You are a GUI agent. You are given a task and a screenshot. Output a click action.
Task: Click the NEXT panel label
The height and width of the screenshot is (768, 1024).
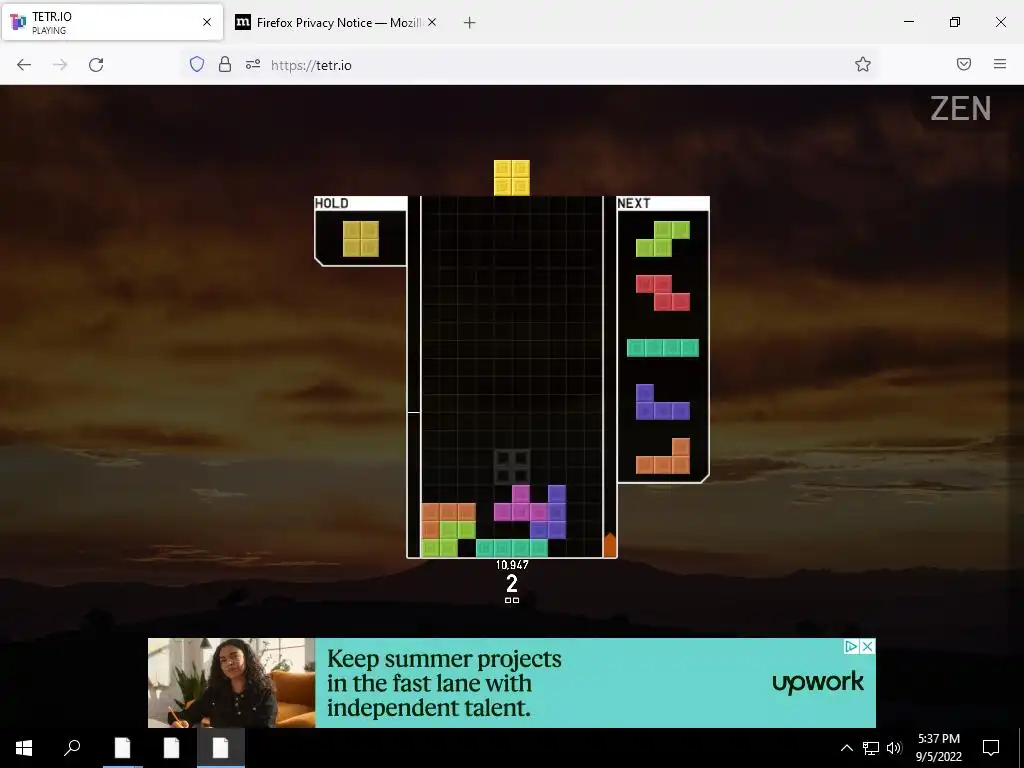[x=633, y=203]
